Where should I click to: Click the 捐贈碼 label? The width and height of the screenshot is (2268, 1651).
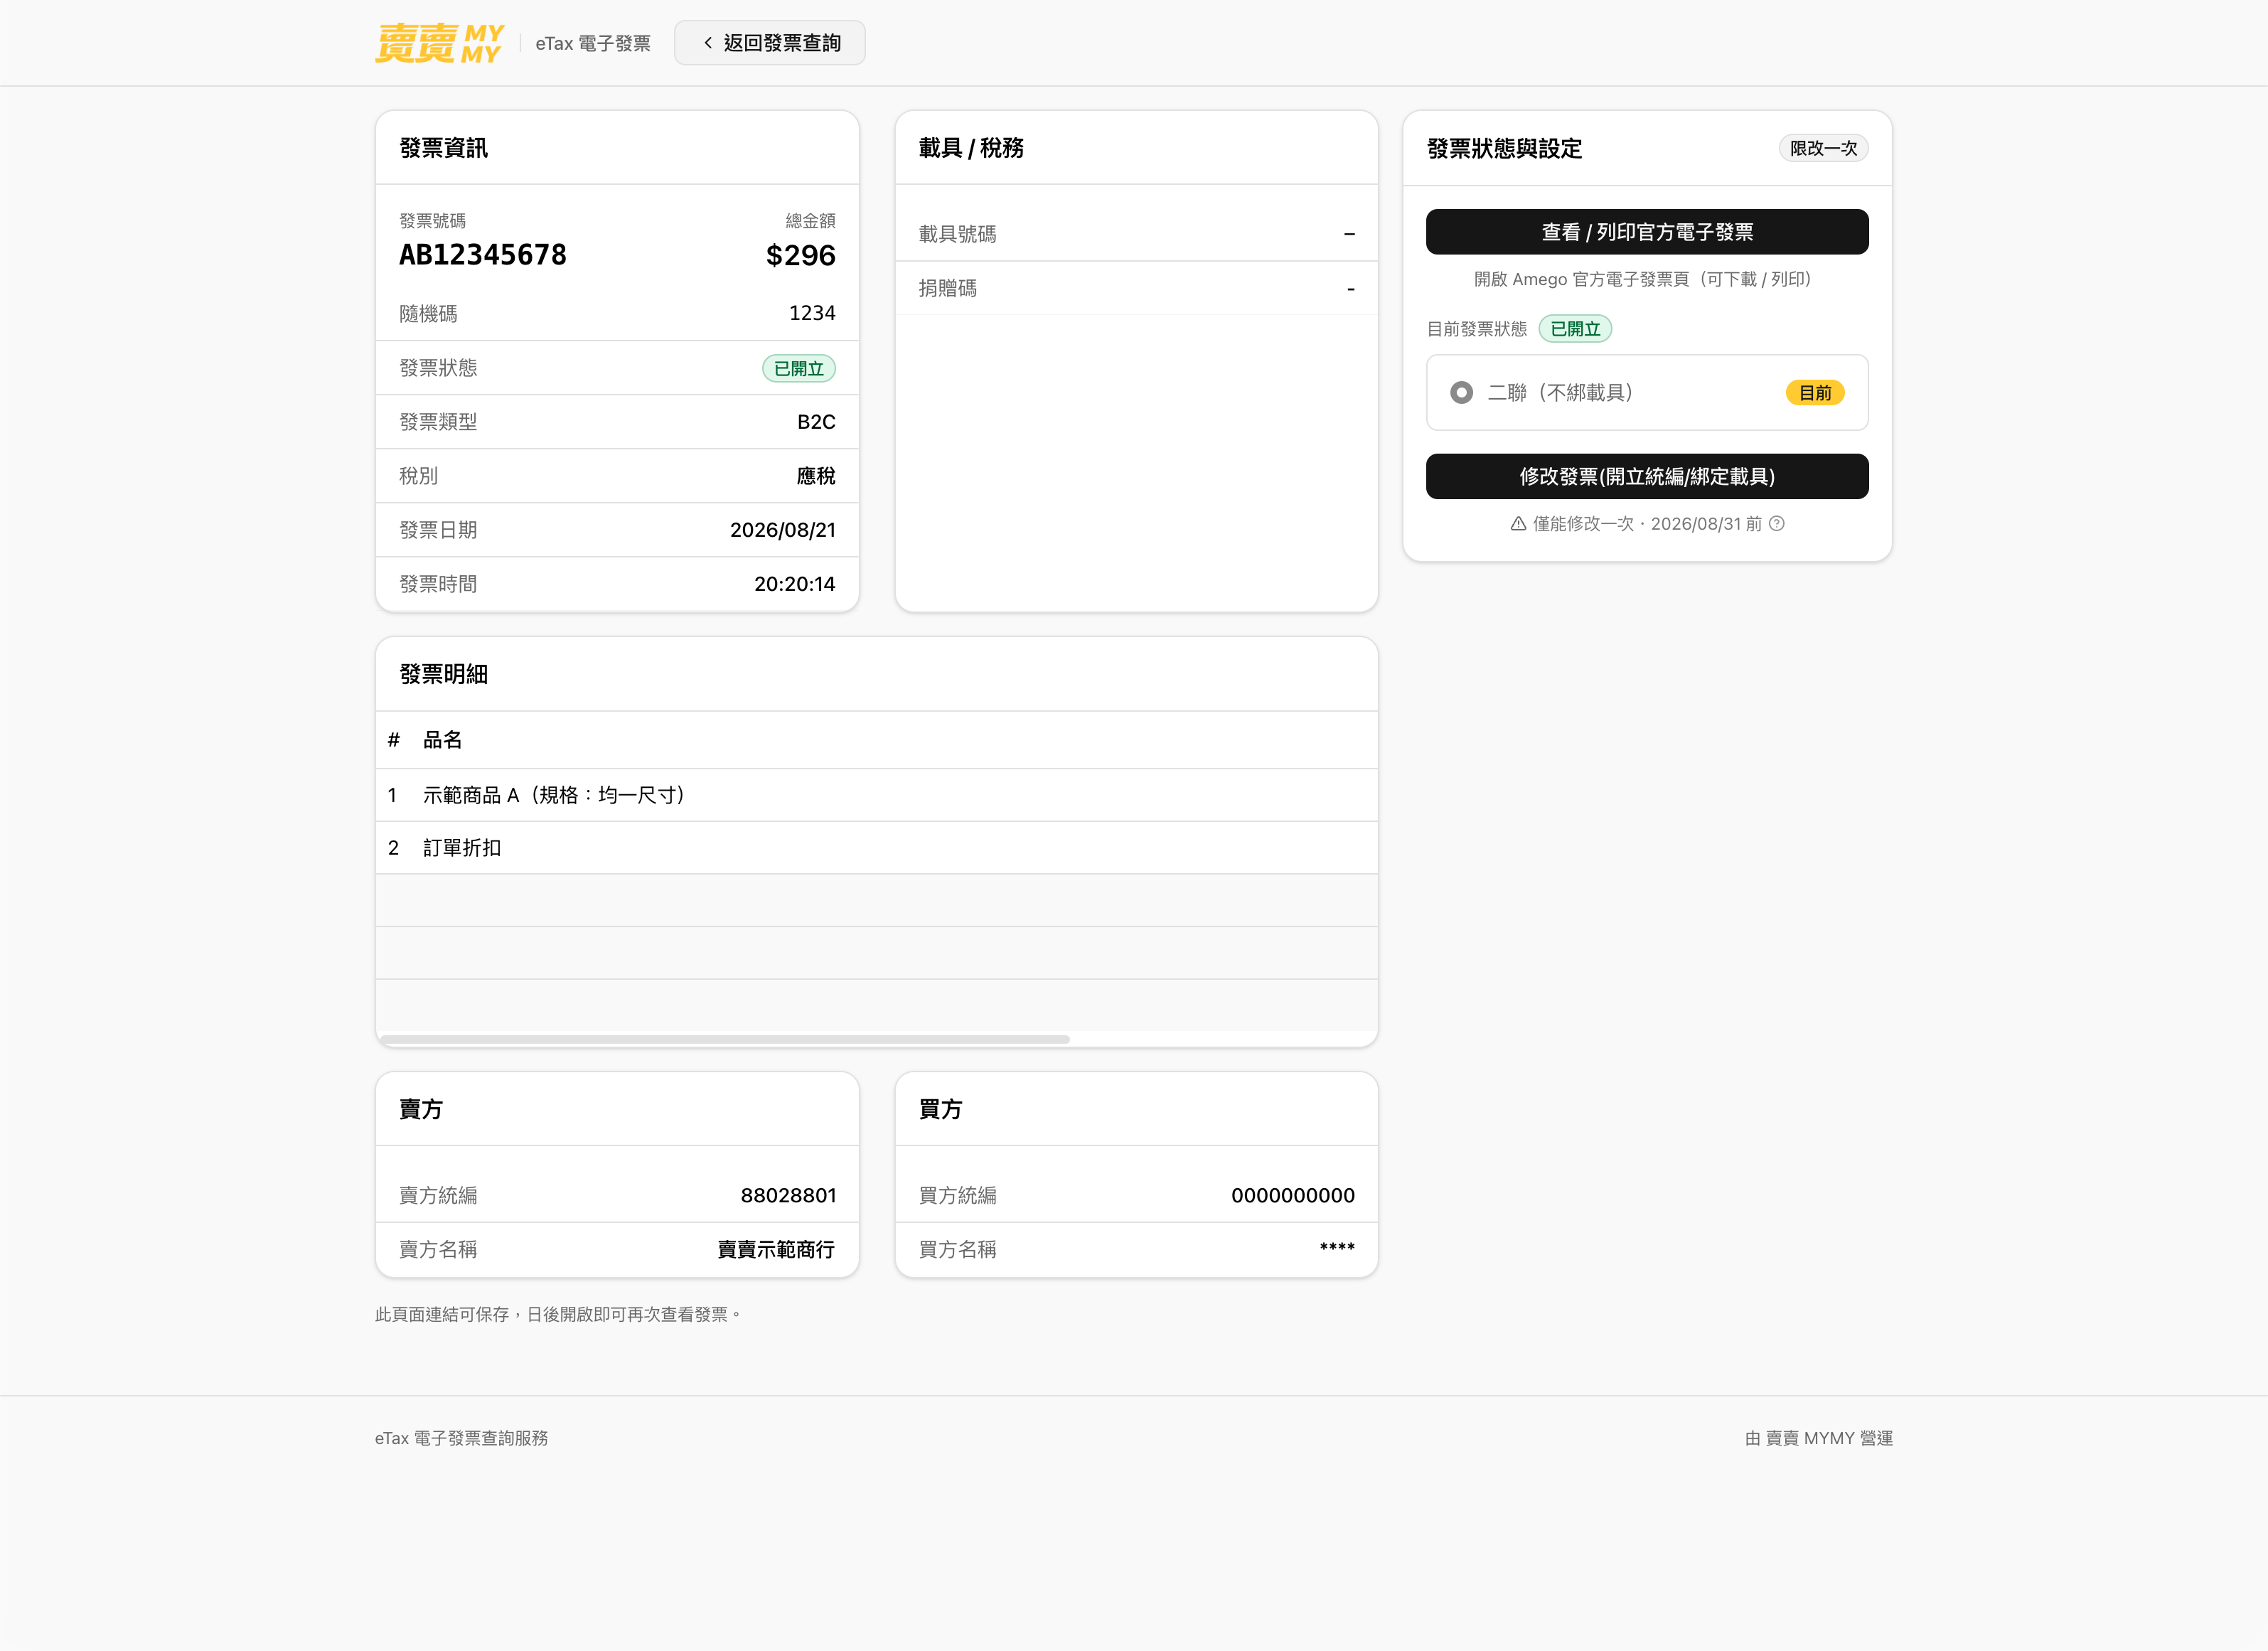coord(948,288)
